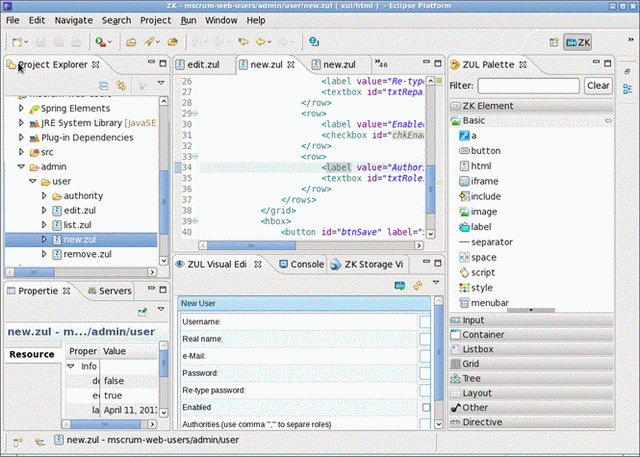This screenshot has width=640, height=457.
Task: Open the Layout palette category
Action: pos(531,393)
